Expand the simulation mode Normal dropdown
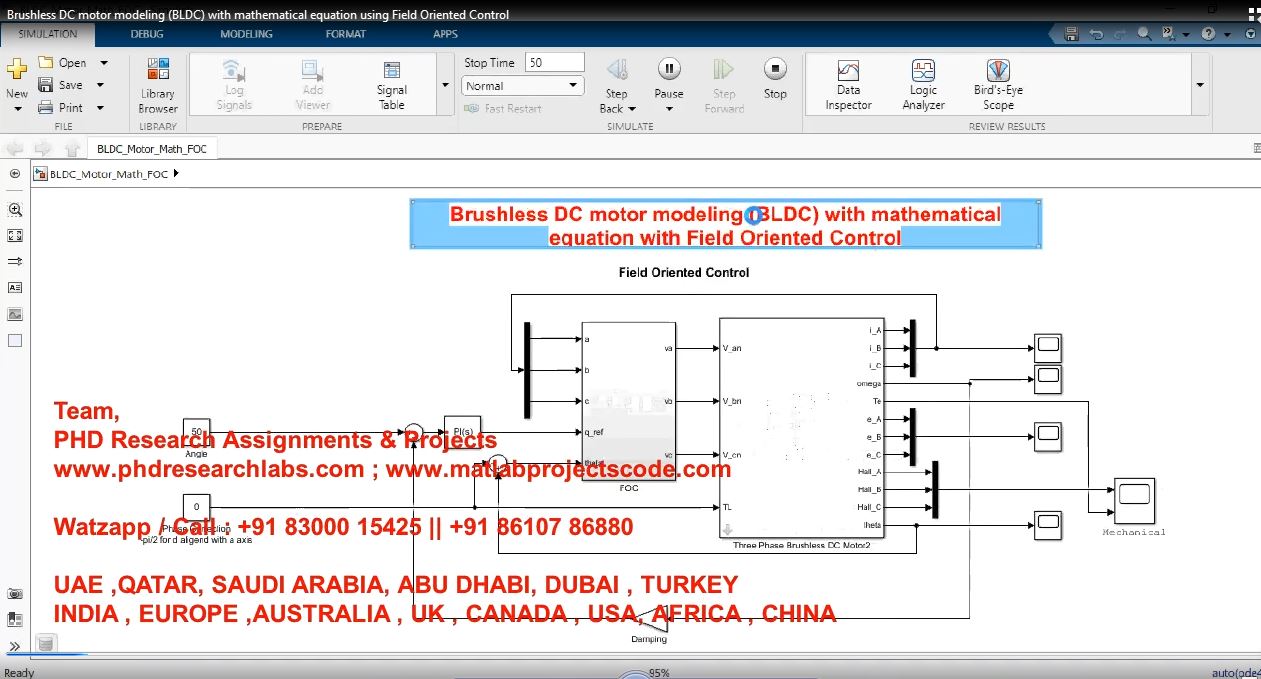Viewport: 1261px width, 679px height. (574, 86)
